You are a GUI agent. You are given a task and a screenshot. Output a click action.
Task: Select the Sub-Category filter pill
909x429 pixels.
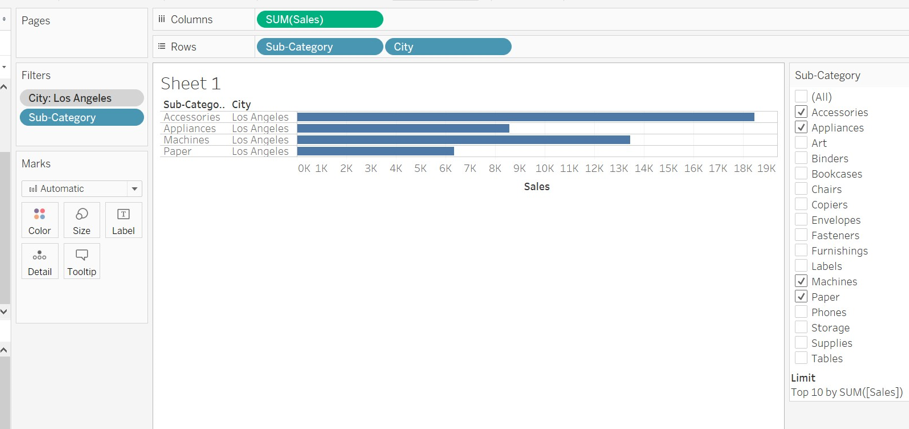[82, 117]
